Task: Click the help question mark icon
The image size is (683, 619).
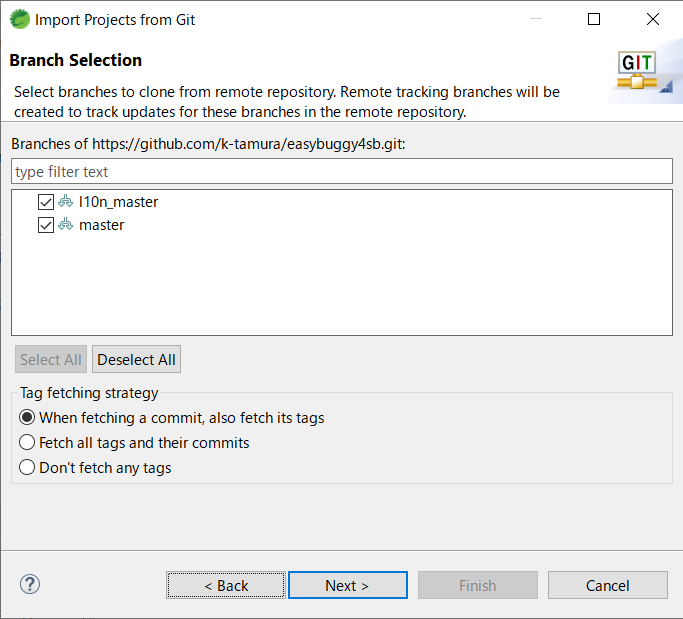Action: pos(29,584)
